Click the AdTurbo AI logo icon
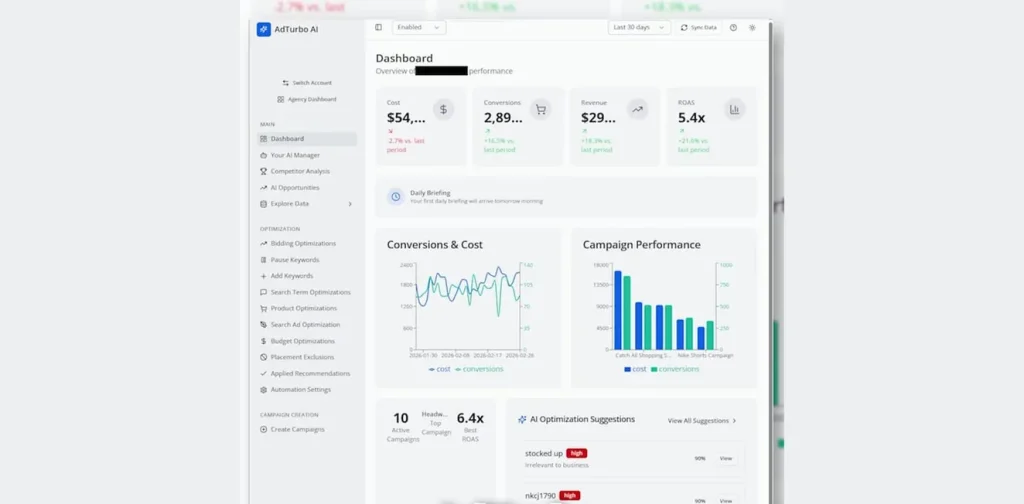1024x504 pixels. coord(264,29)
